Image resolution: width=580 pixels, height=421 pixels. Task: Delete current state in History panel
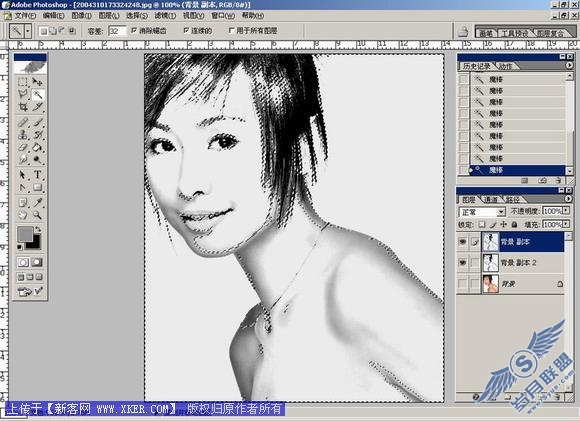point(558,181)
